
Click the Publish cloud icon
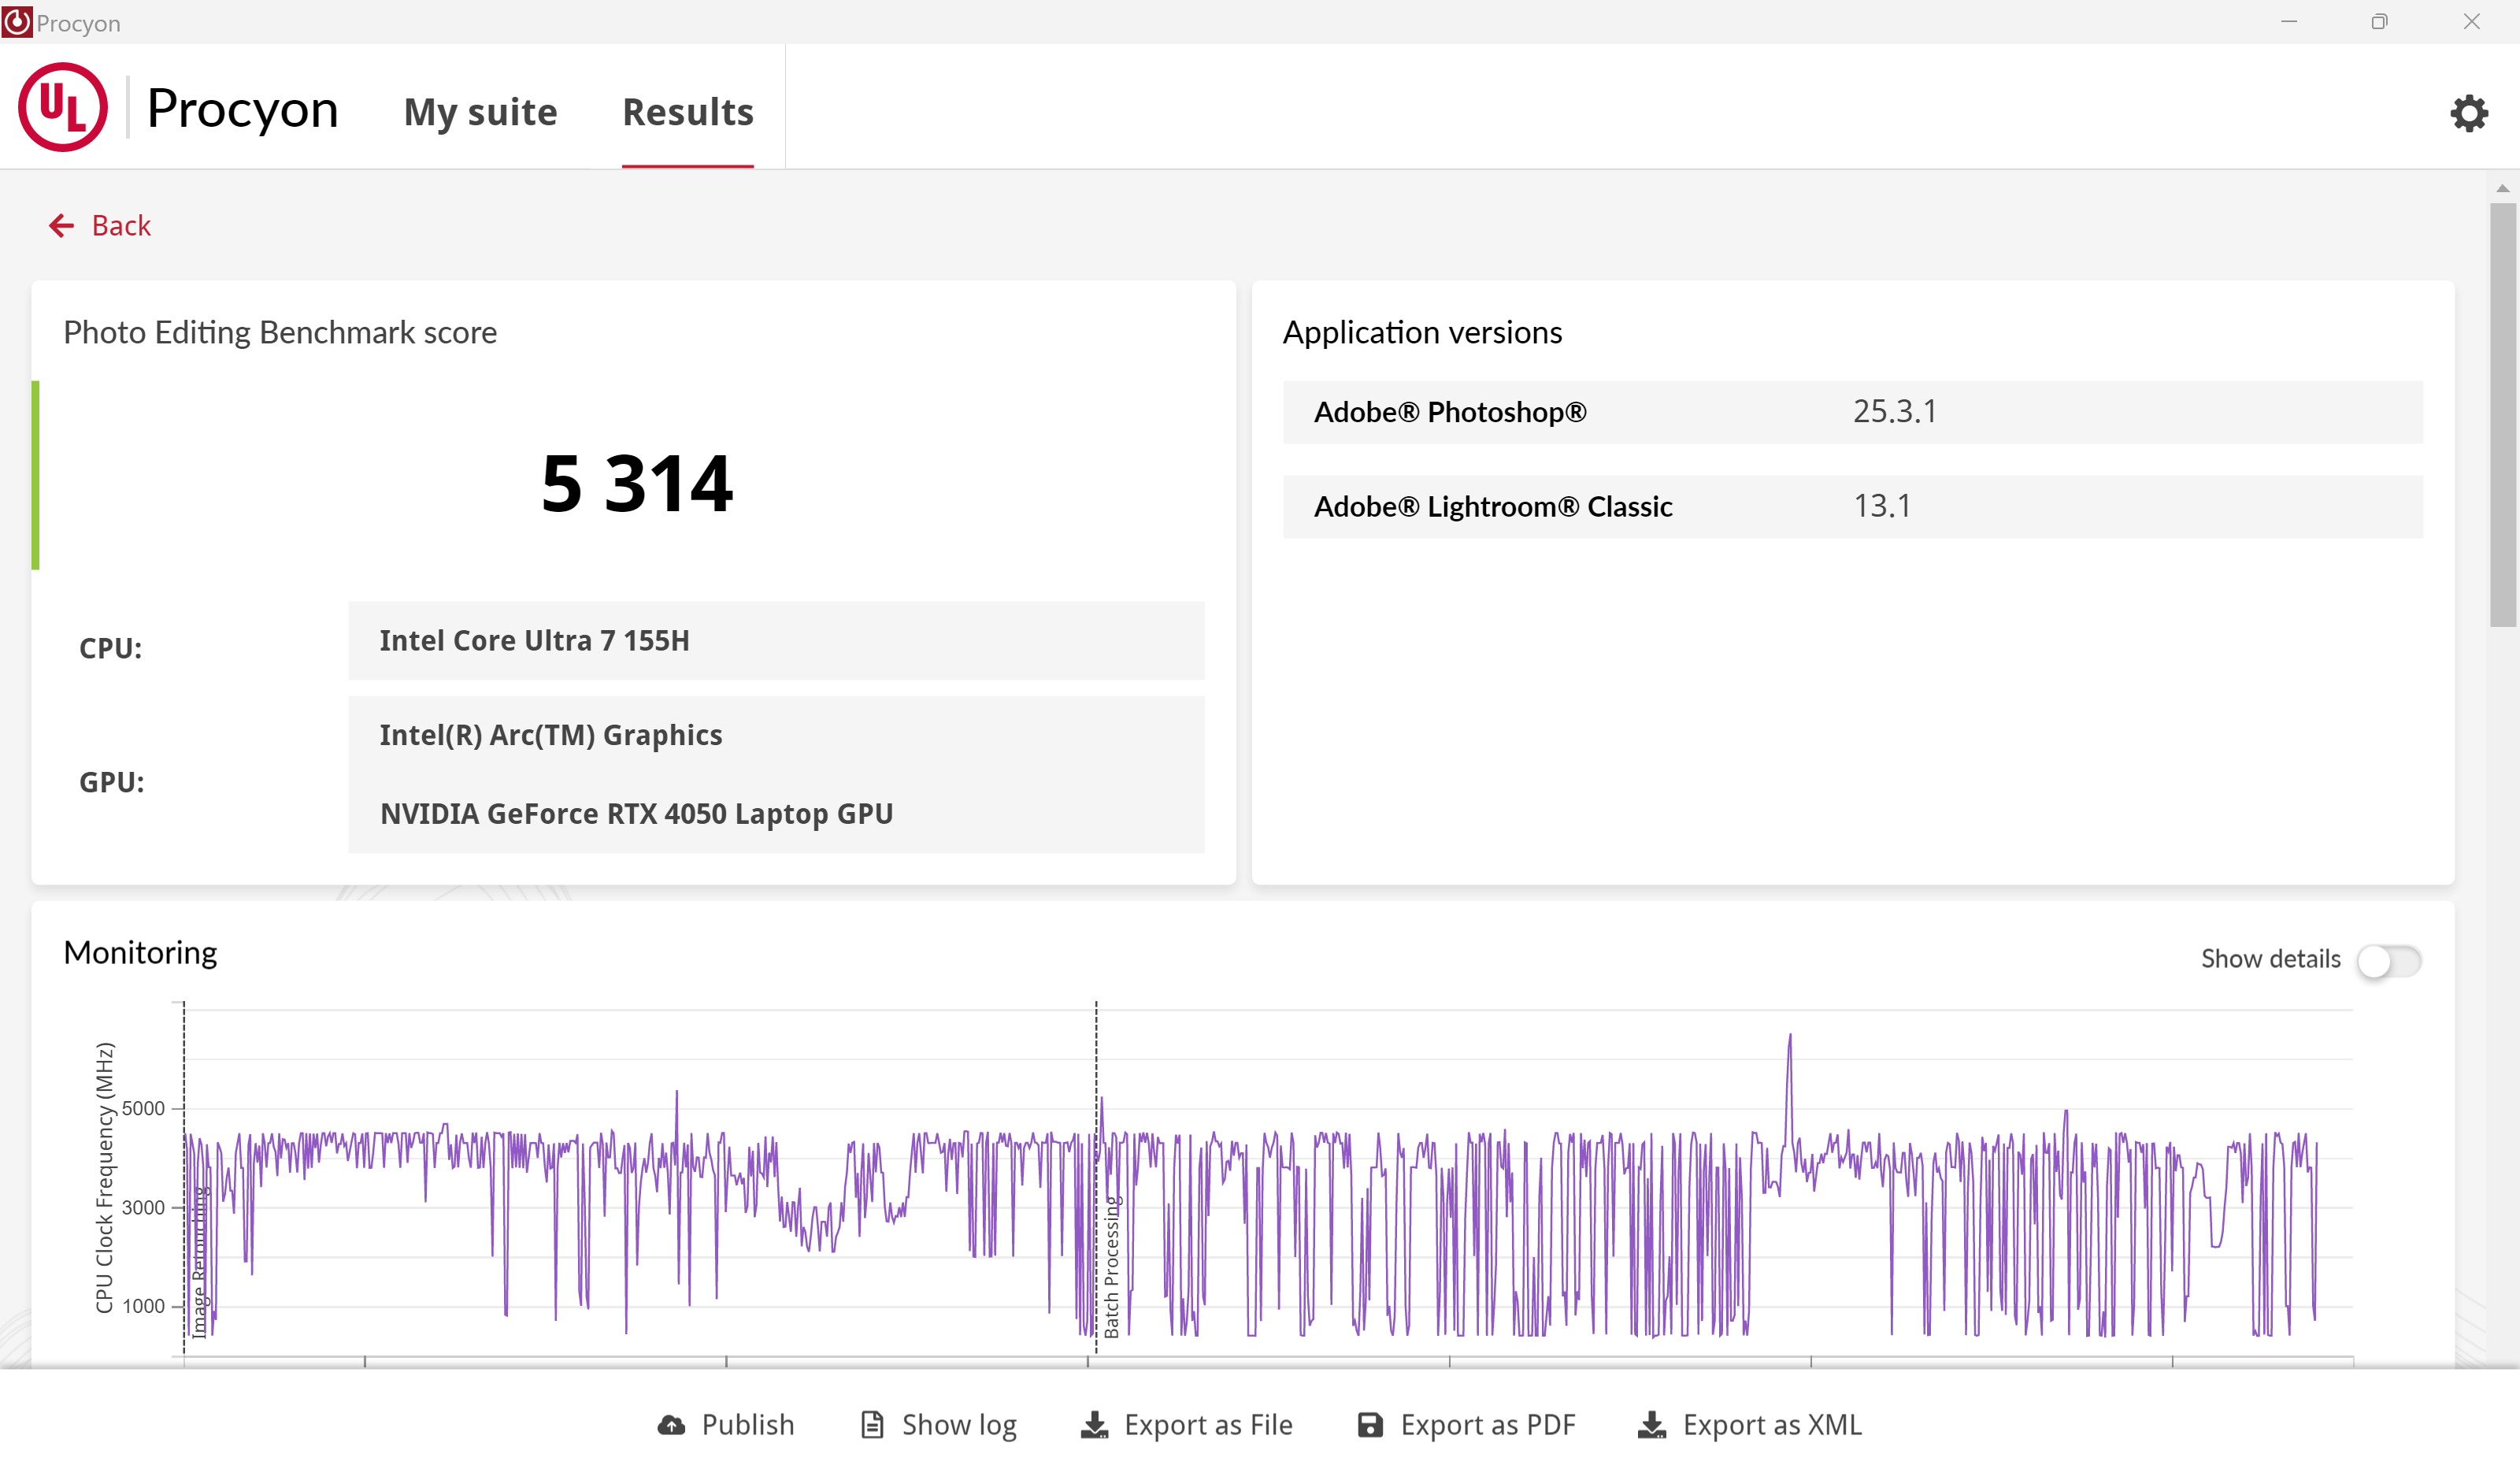(671, 1424)
